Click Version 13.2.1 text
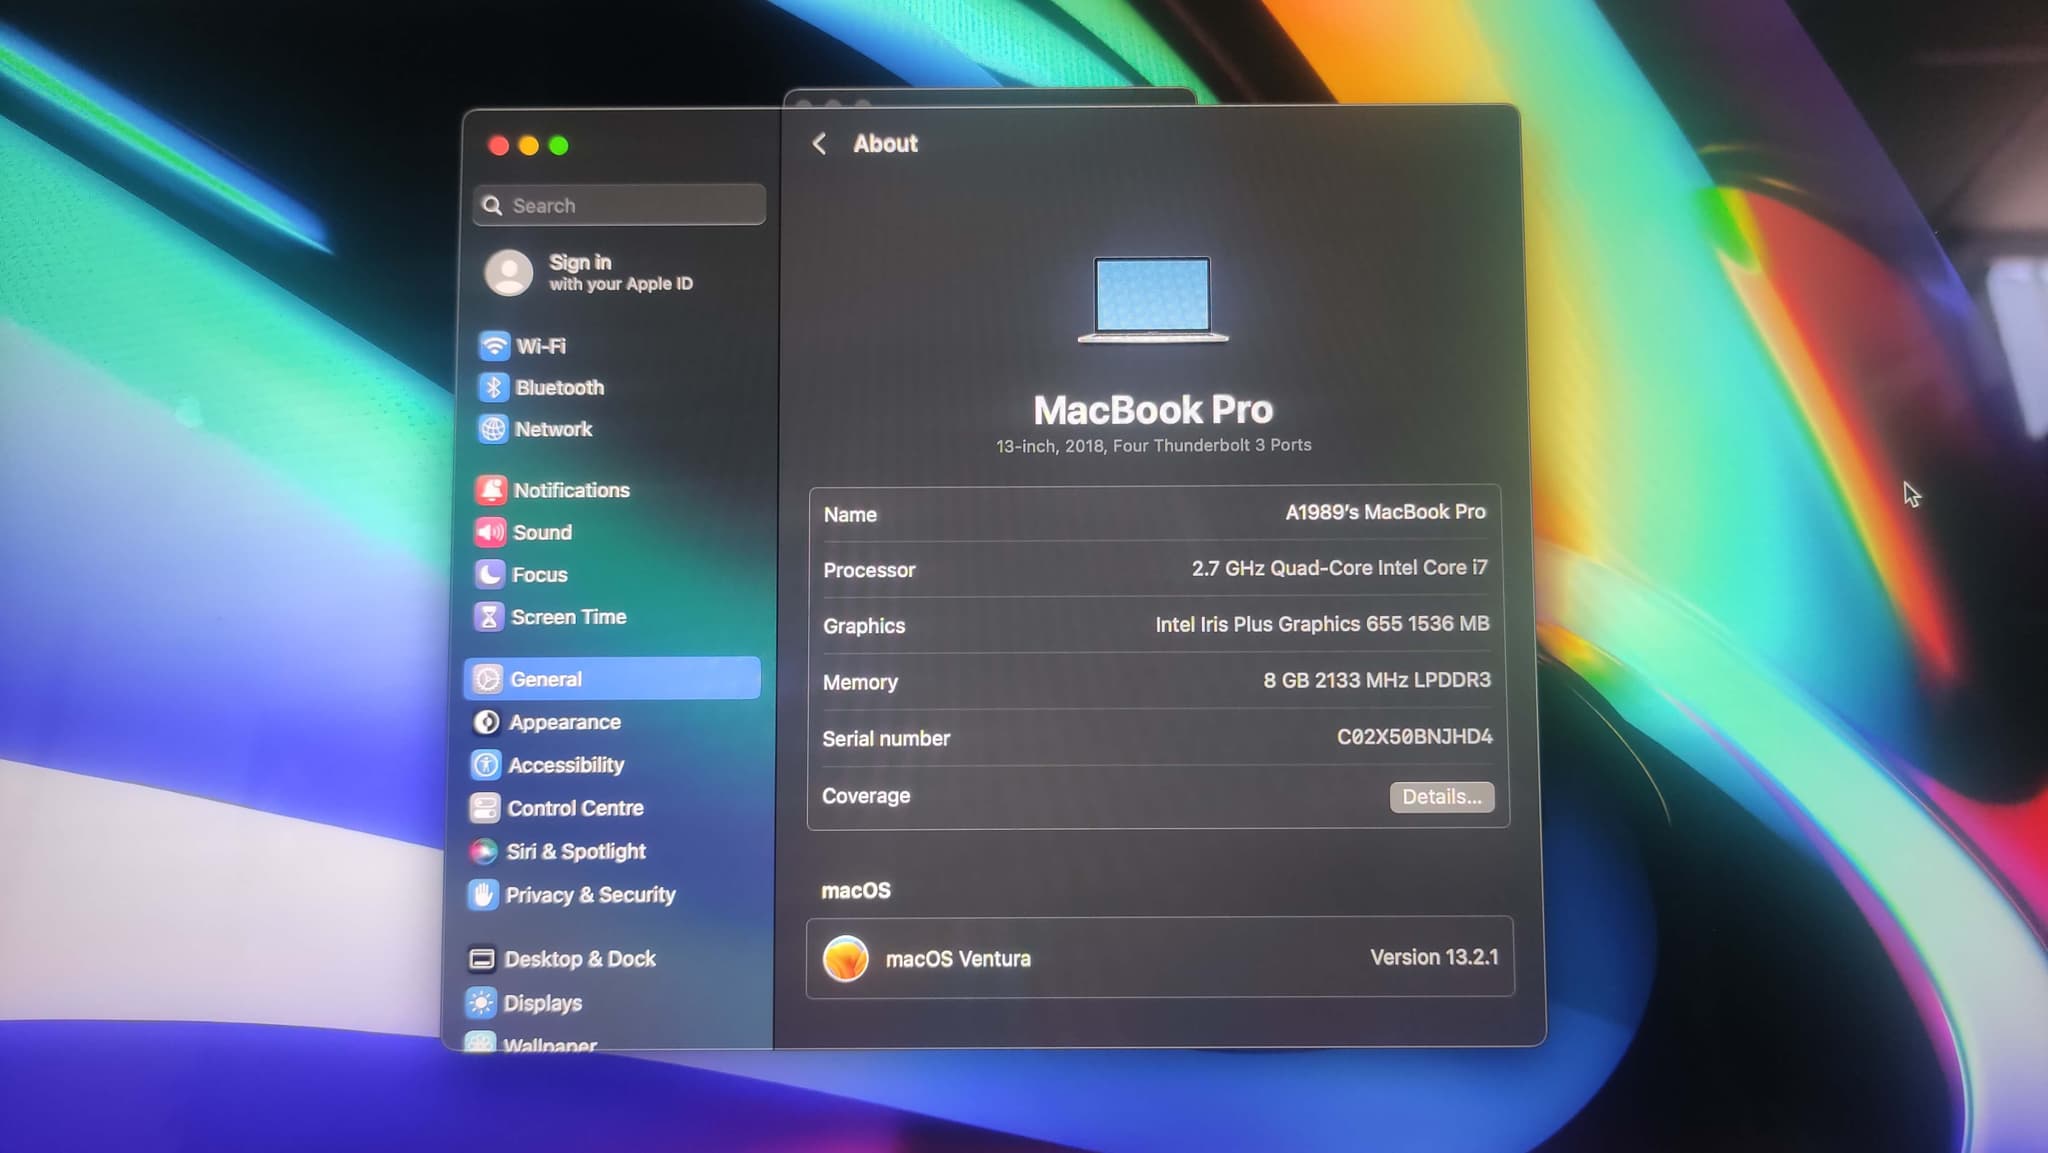 pos(1434,957)
